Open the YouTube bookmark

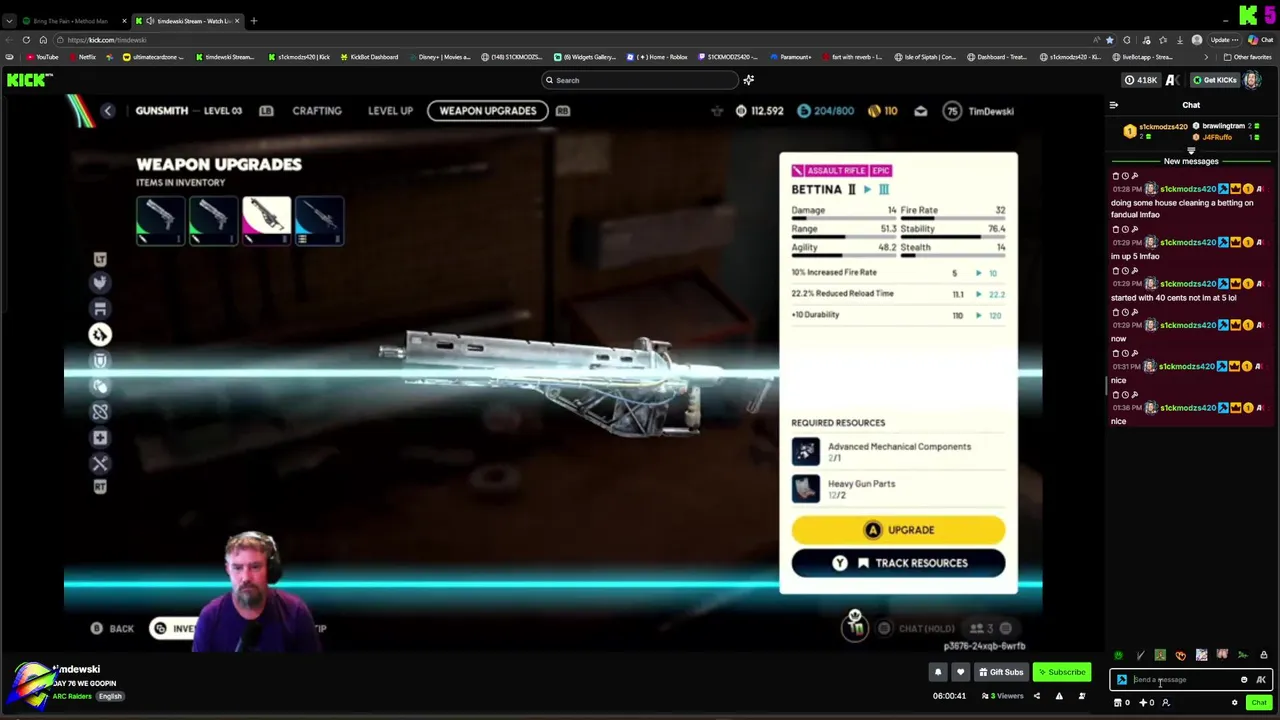[43, 57]
